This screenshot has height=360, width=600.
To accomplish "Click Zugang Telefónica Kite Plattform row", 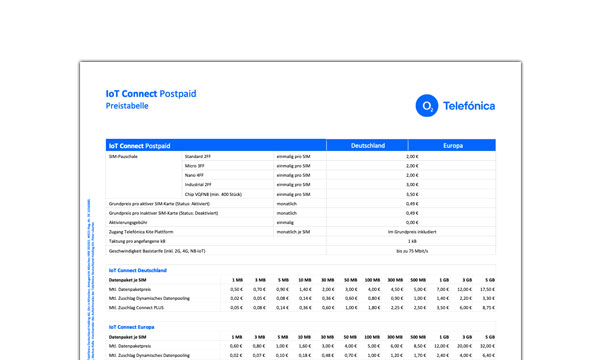I will tap(301, 232).
